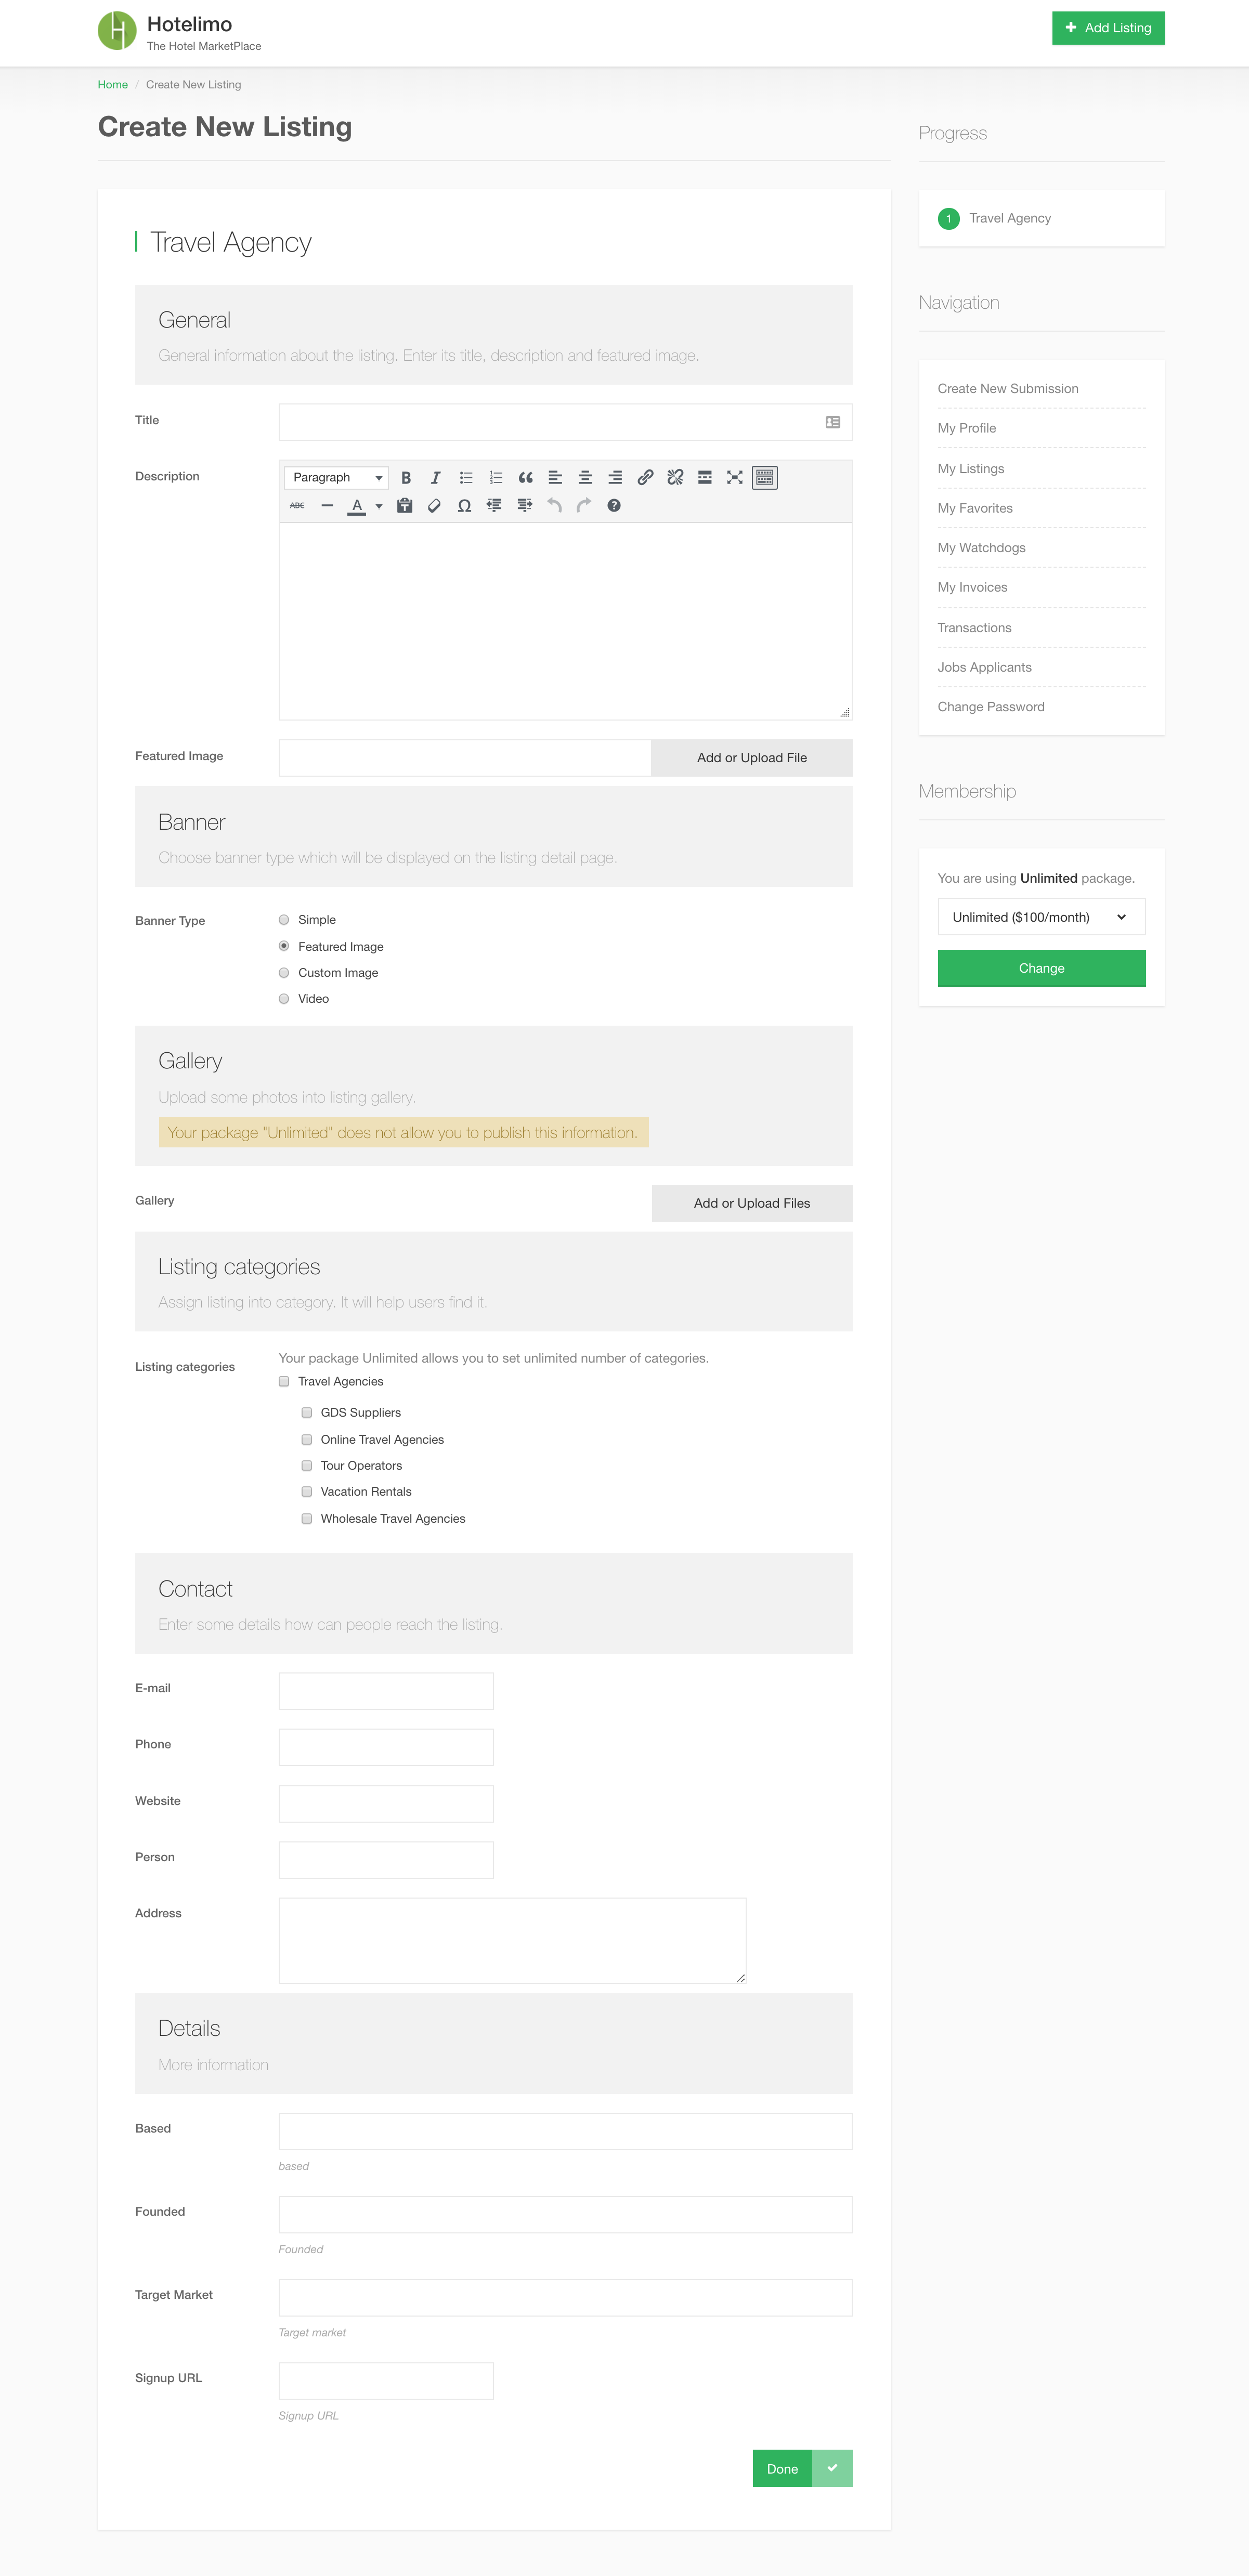Screen dimensions: 1249x2576
Task: Go to My Listings in navigation
Action: tap(970, 468)
